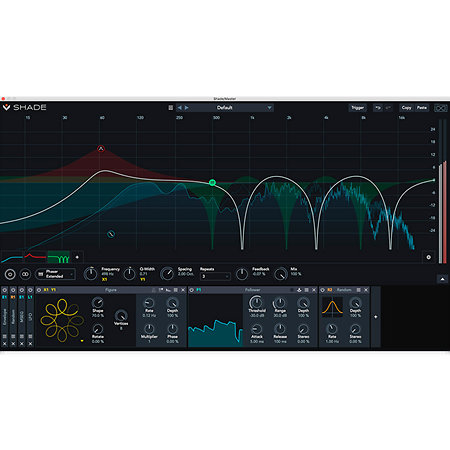Click the Trigger button
Screen dimensions: 450x450
[357, 108]
